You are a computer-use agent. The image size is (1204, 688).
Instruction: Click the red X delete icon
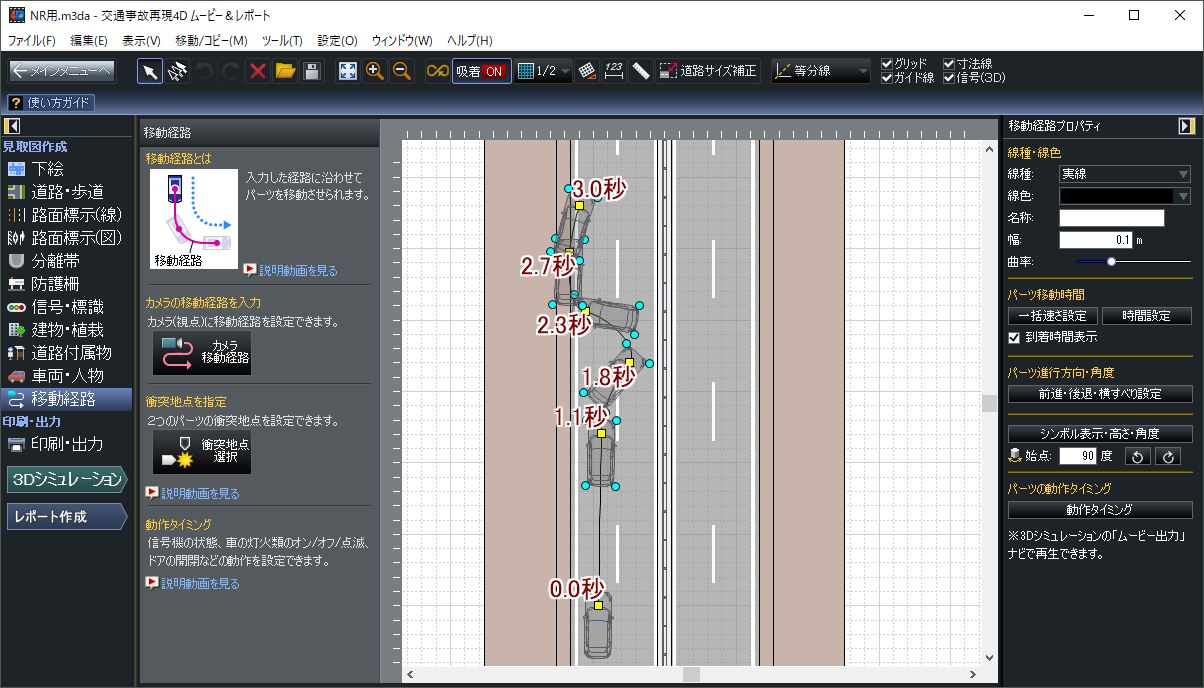(x=257, y=71)
